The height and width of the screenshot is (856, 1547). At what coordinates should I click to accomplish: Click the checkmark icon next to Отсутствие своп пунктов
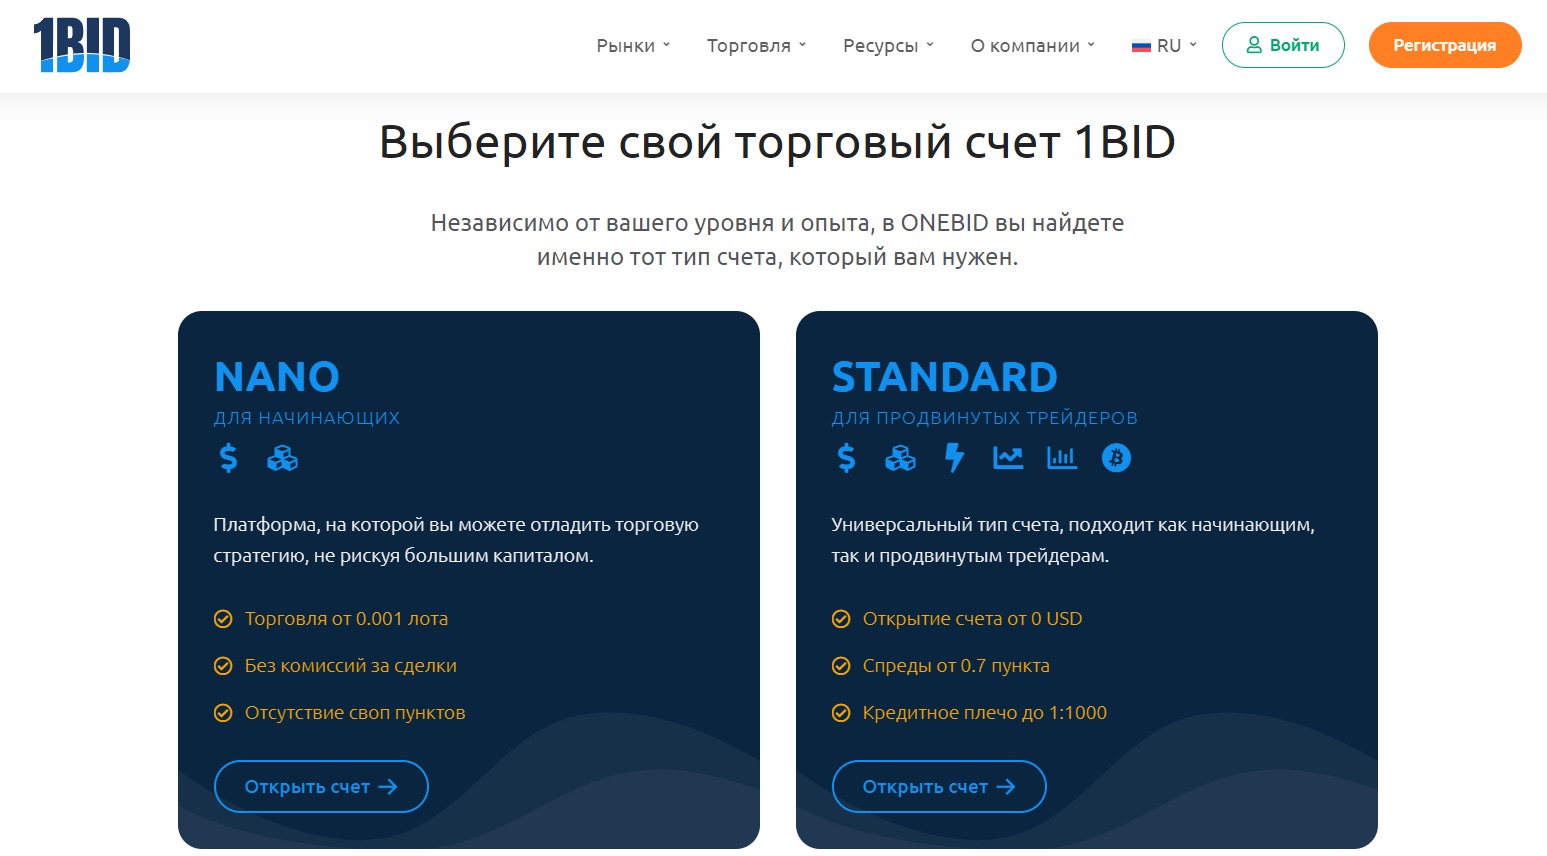[223, 713]
